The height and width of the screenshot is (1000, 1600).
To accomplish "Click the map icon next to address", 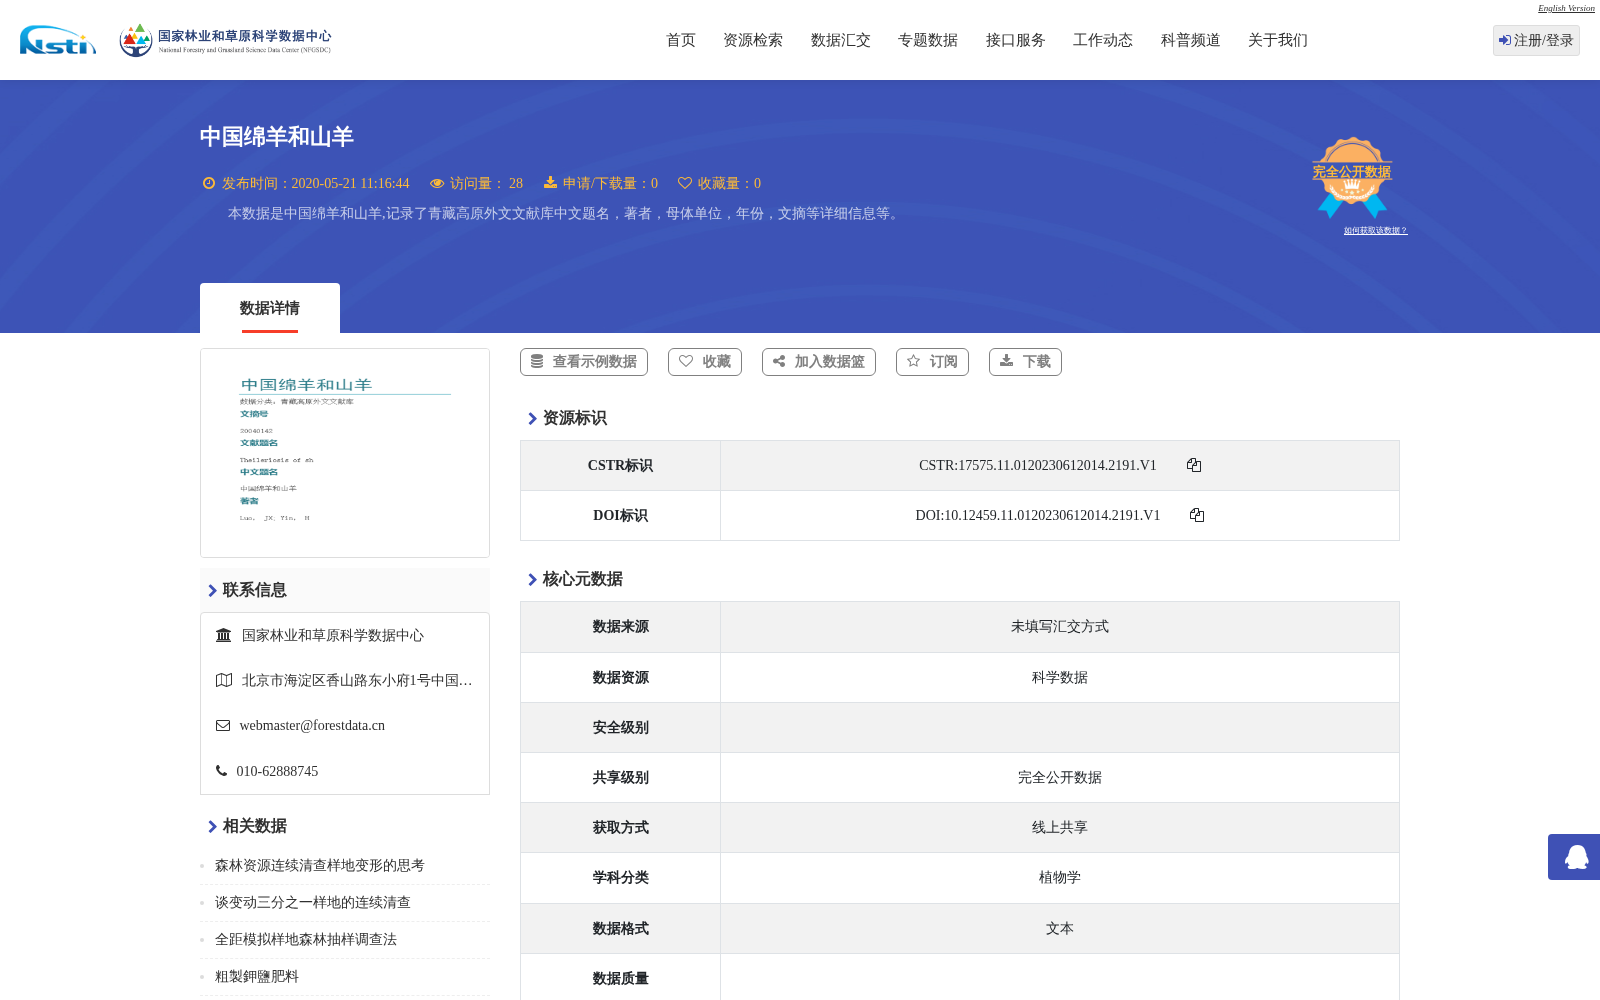I will tap(224, 680).
